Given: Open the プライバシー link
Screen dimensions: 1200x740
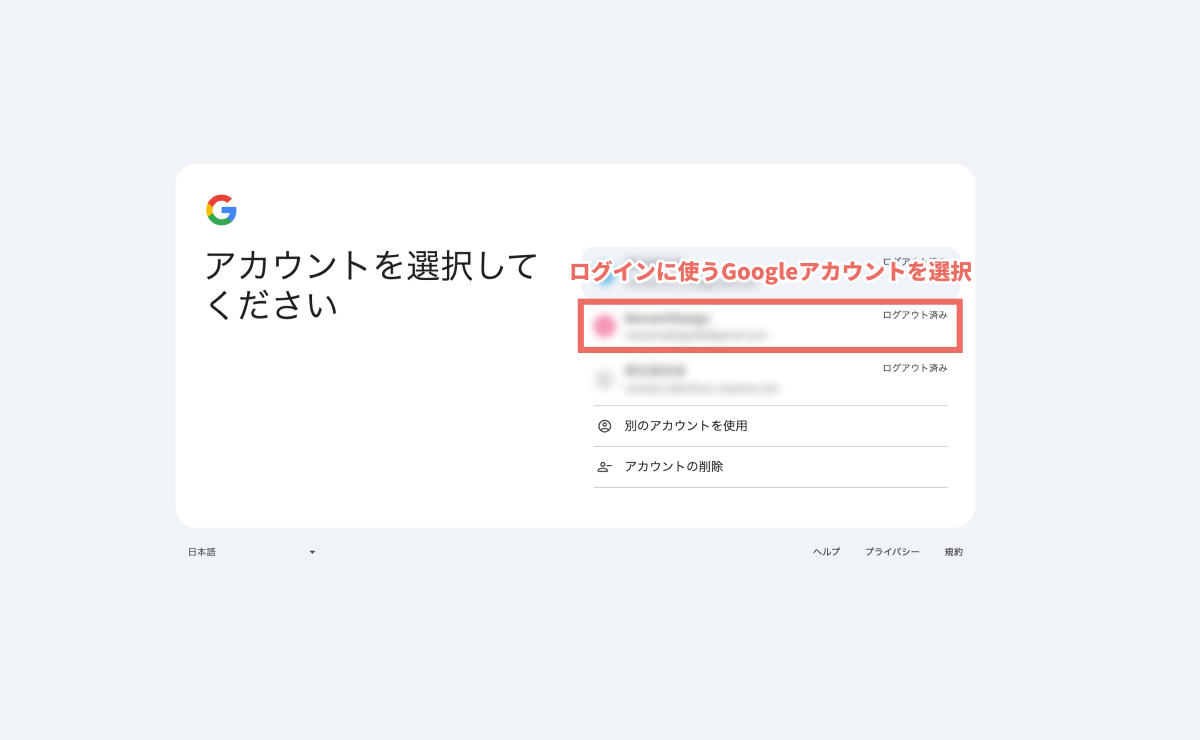Looking at the screenshot, I should [x=892, y=552].
